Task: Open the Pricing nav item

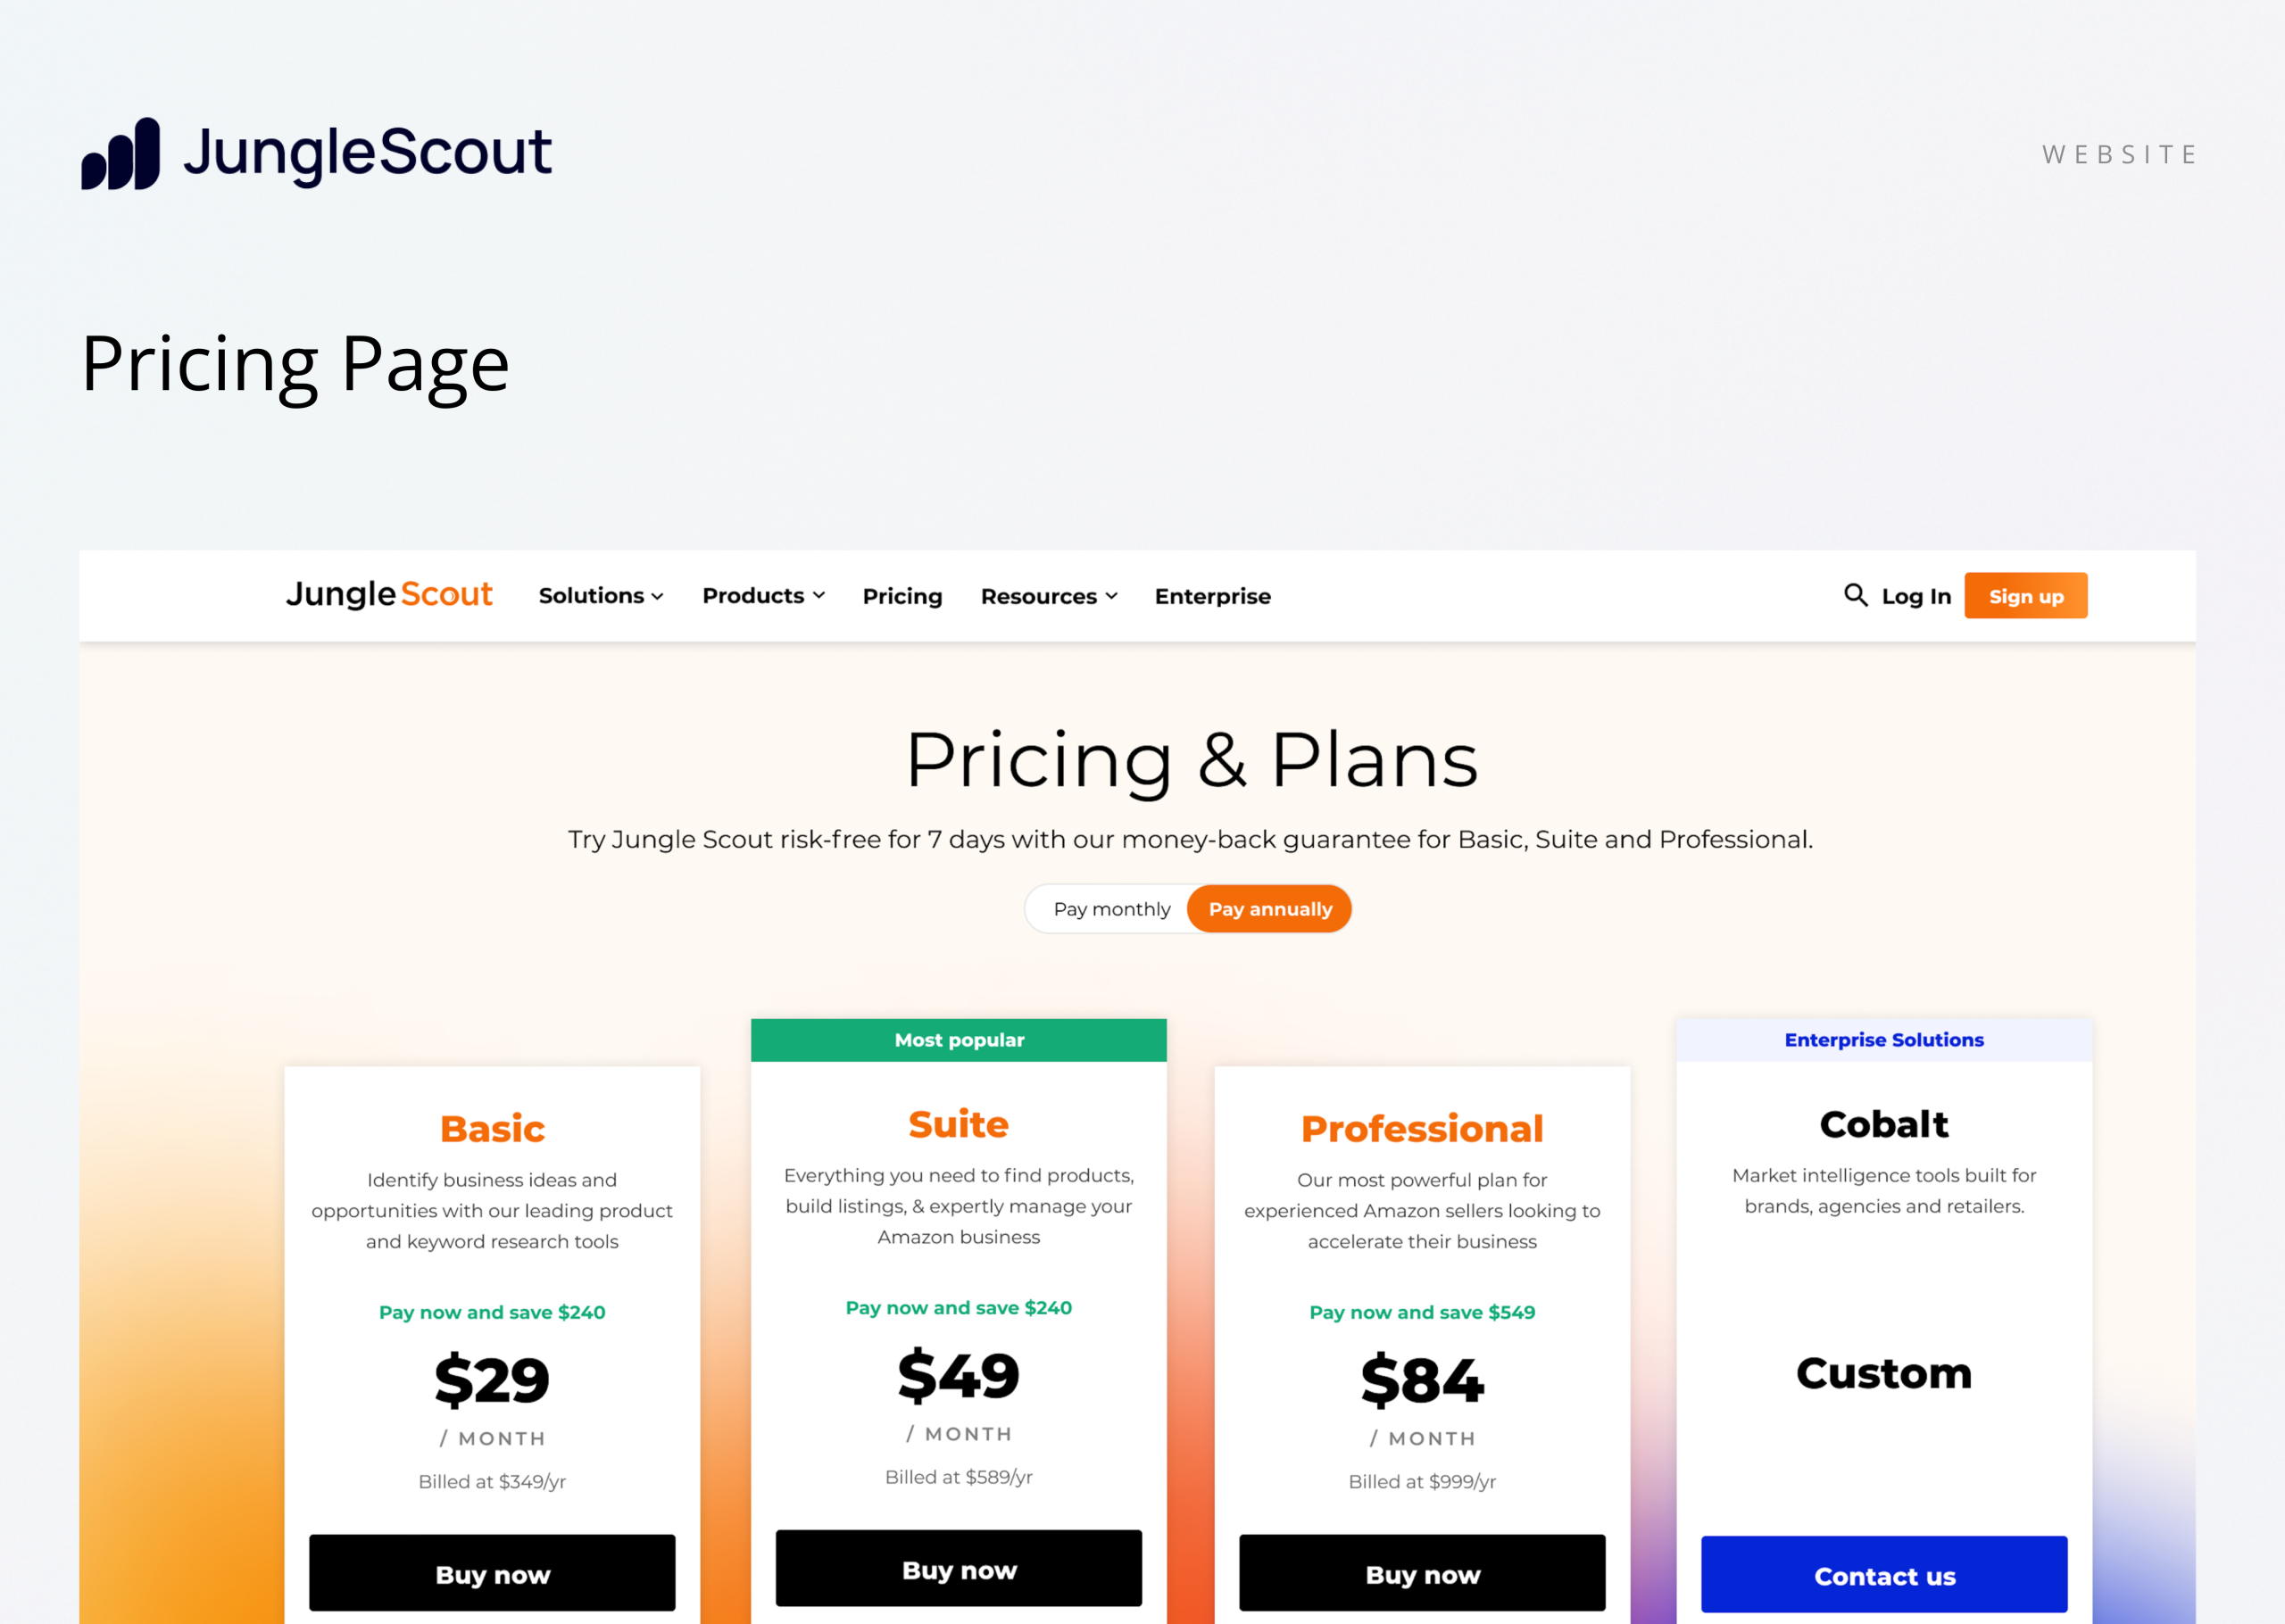Action: tap(902, 596)
